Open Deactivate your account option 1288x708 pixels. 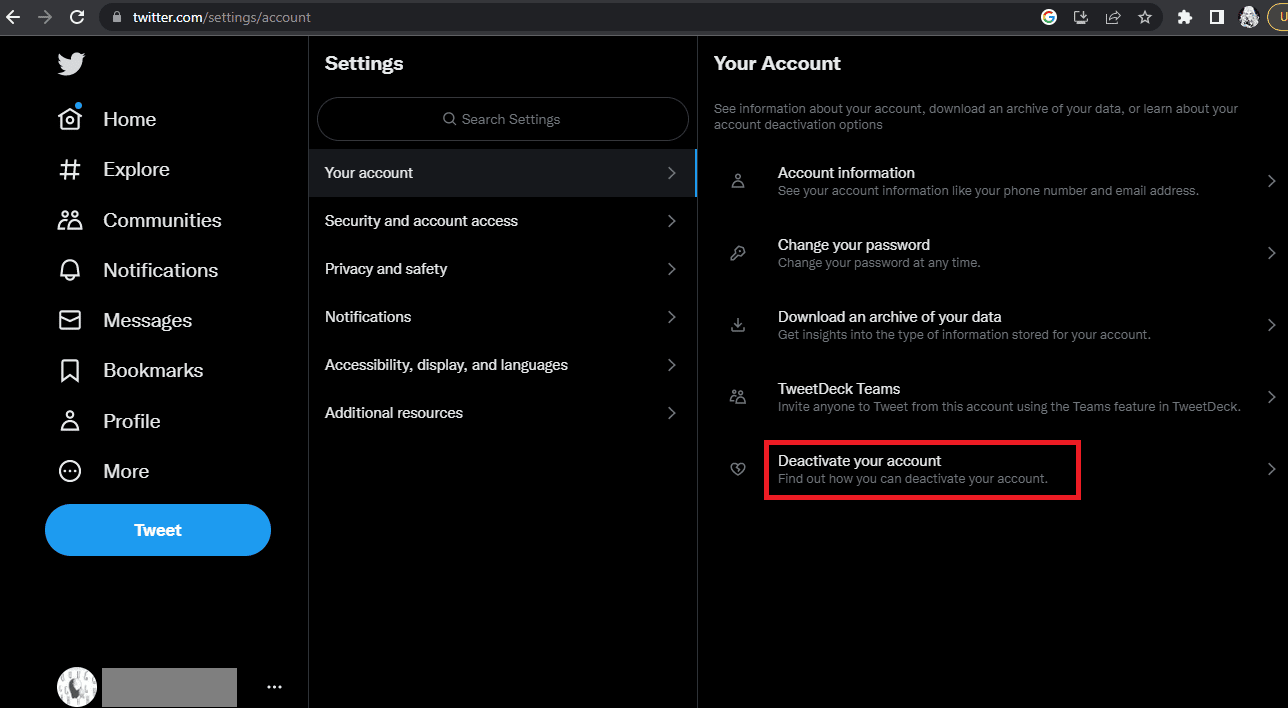(x=992, y=469)
